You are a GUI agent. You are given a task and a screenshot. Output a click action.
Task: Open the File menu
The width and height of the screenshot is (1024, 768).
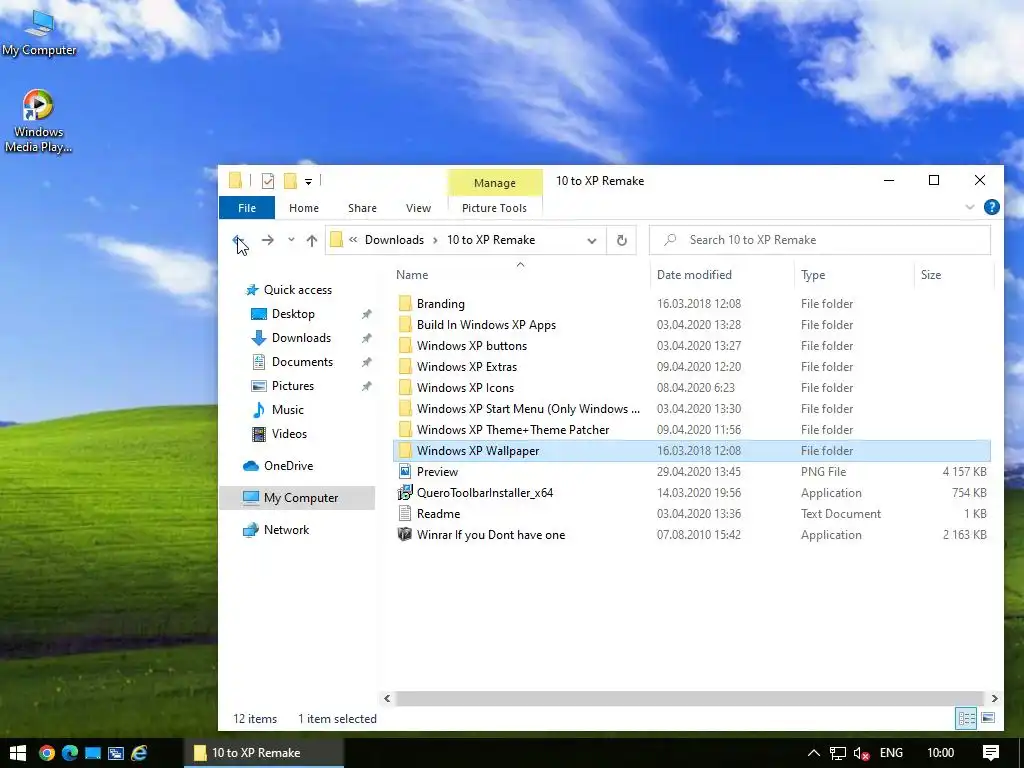click(247, 208)
